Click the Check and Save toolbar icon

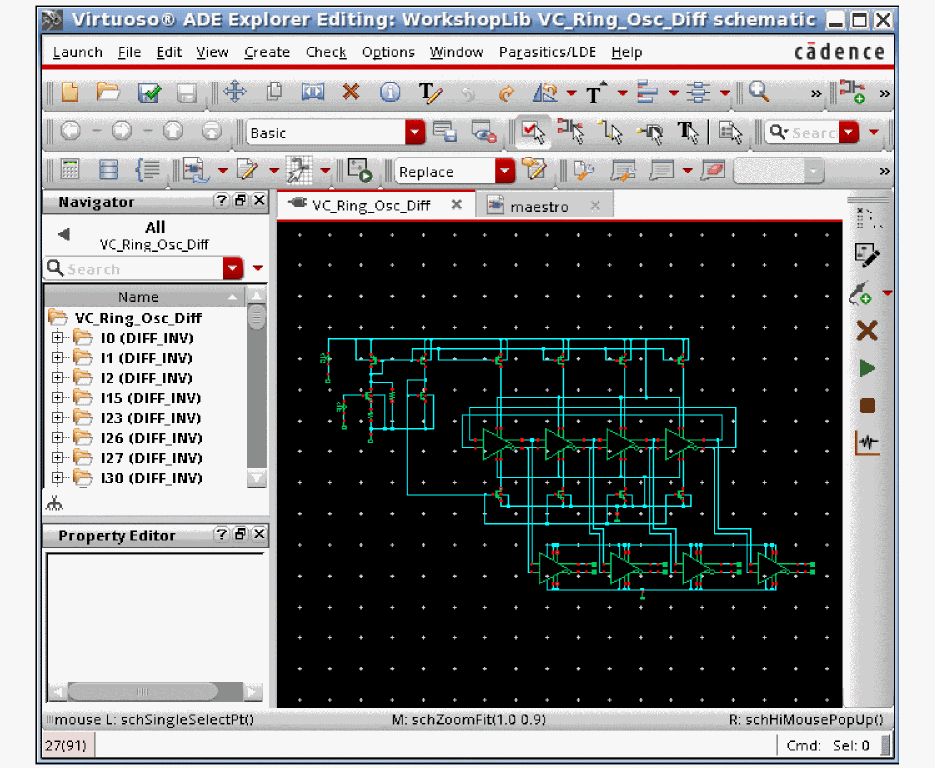coord(149,93)
